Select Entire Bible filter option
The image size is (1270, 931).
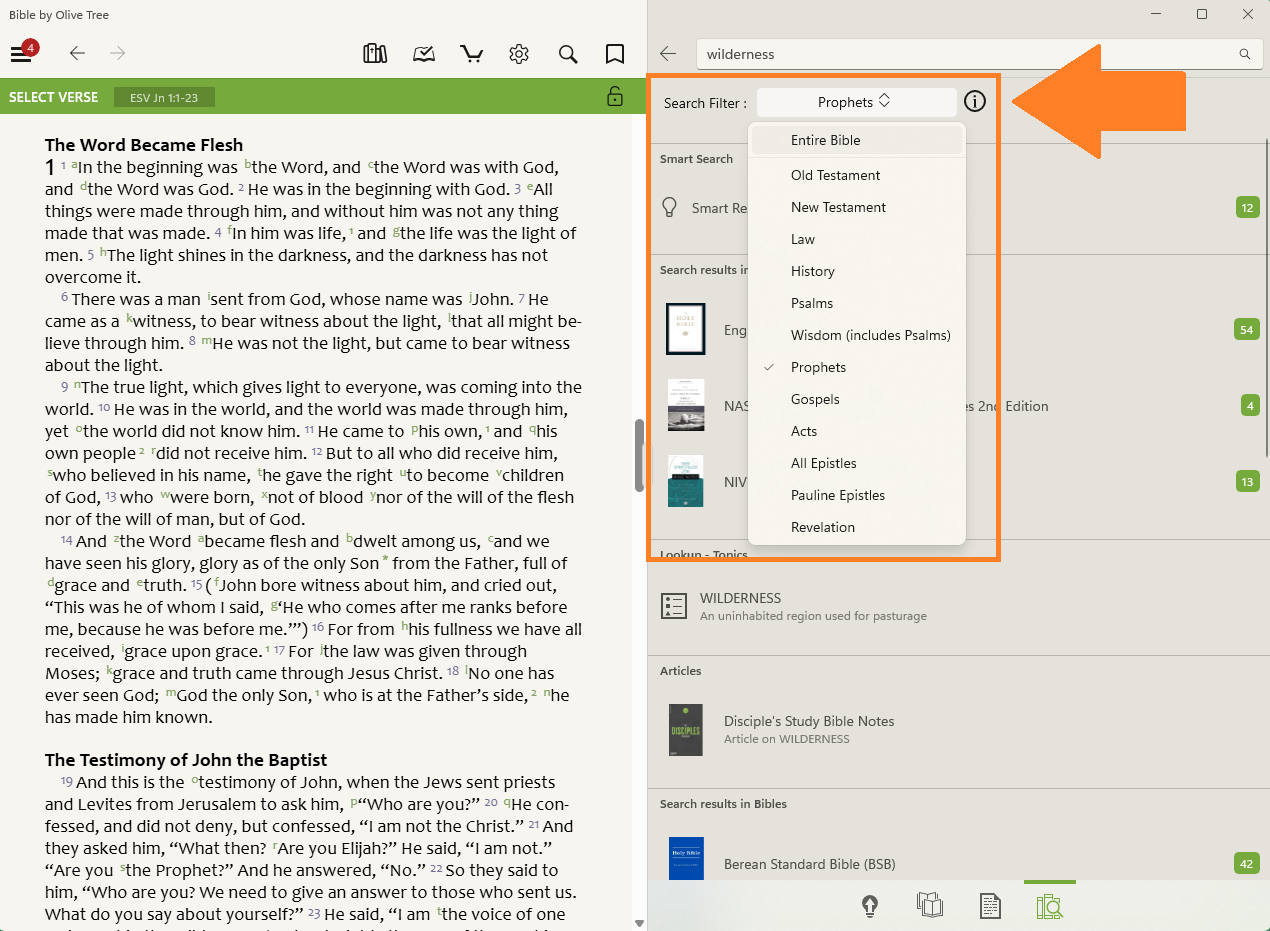857,140
